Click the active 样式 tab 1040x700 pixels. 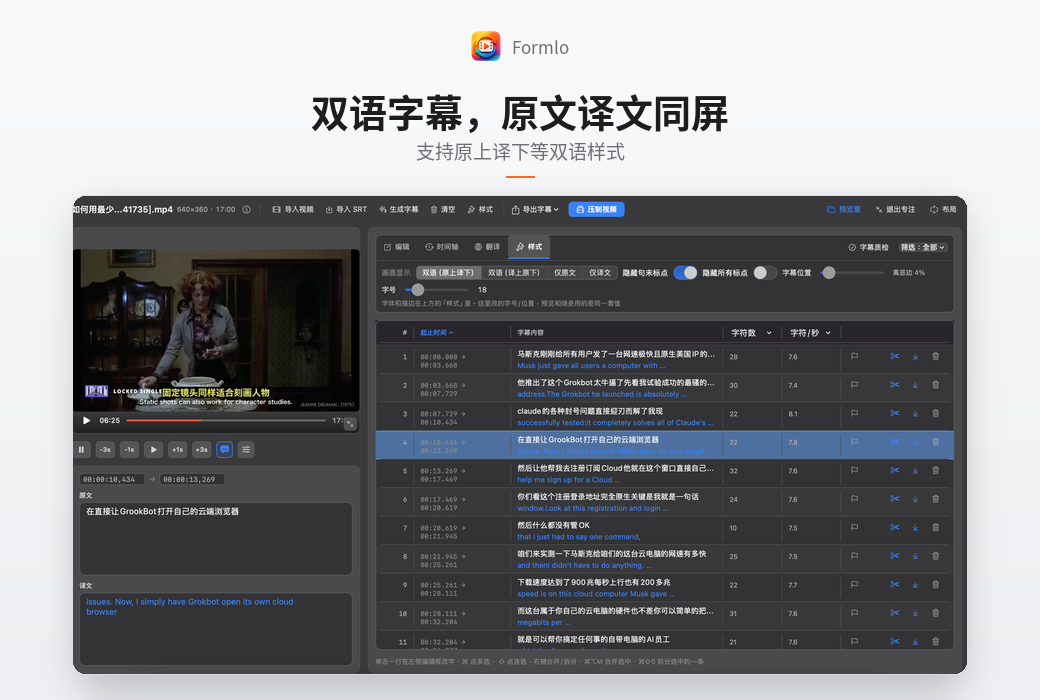click(529, 247)
